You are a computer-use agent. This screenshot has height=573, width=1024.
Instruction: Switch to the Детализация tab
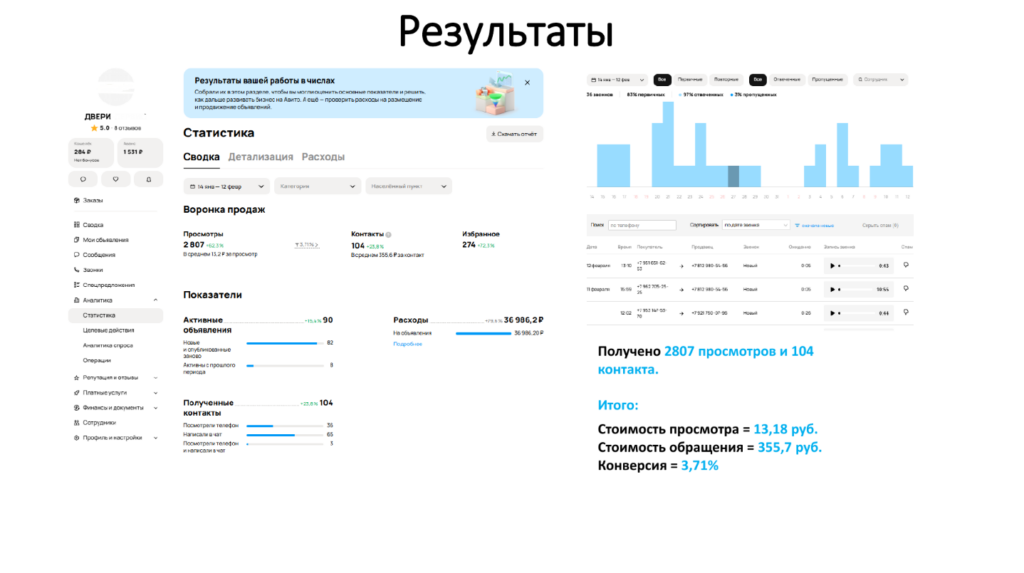[261, 157]
